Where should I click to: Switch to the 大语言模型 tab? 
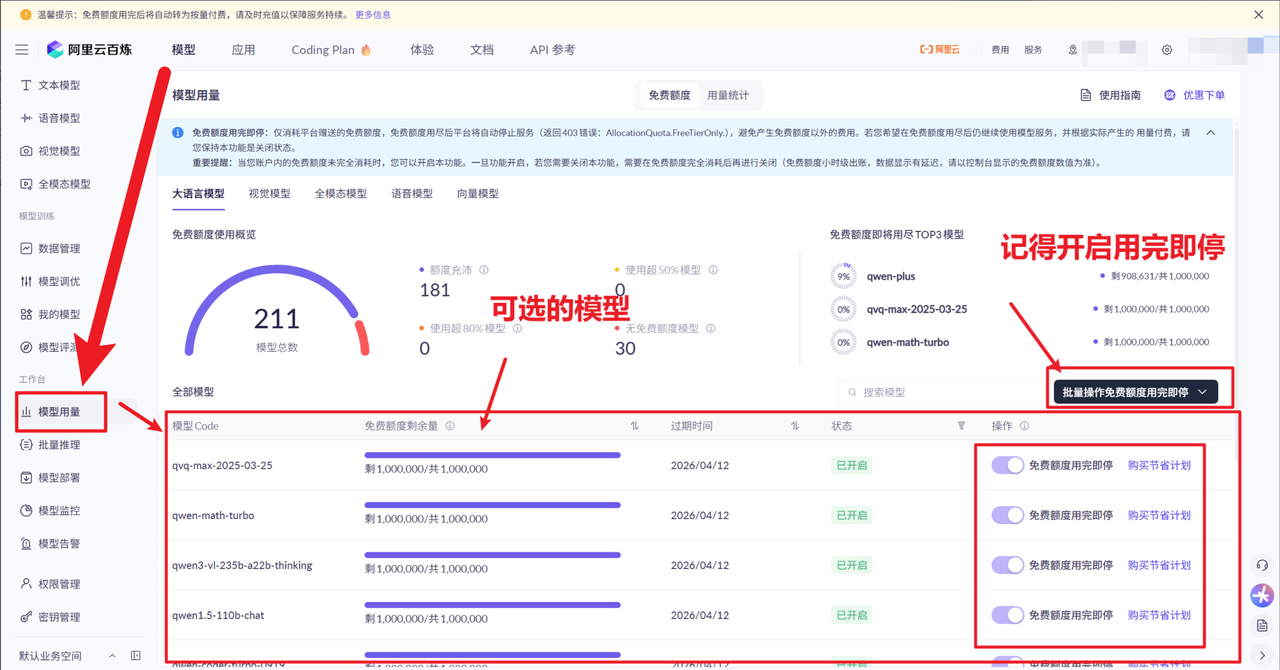click(x=198, y=194)
